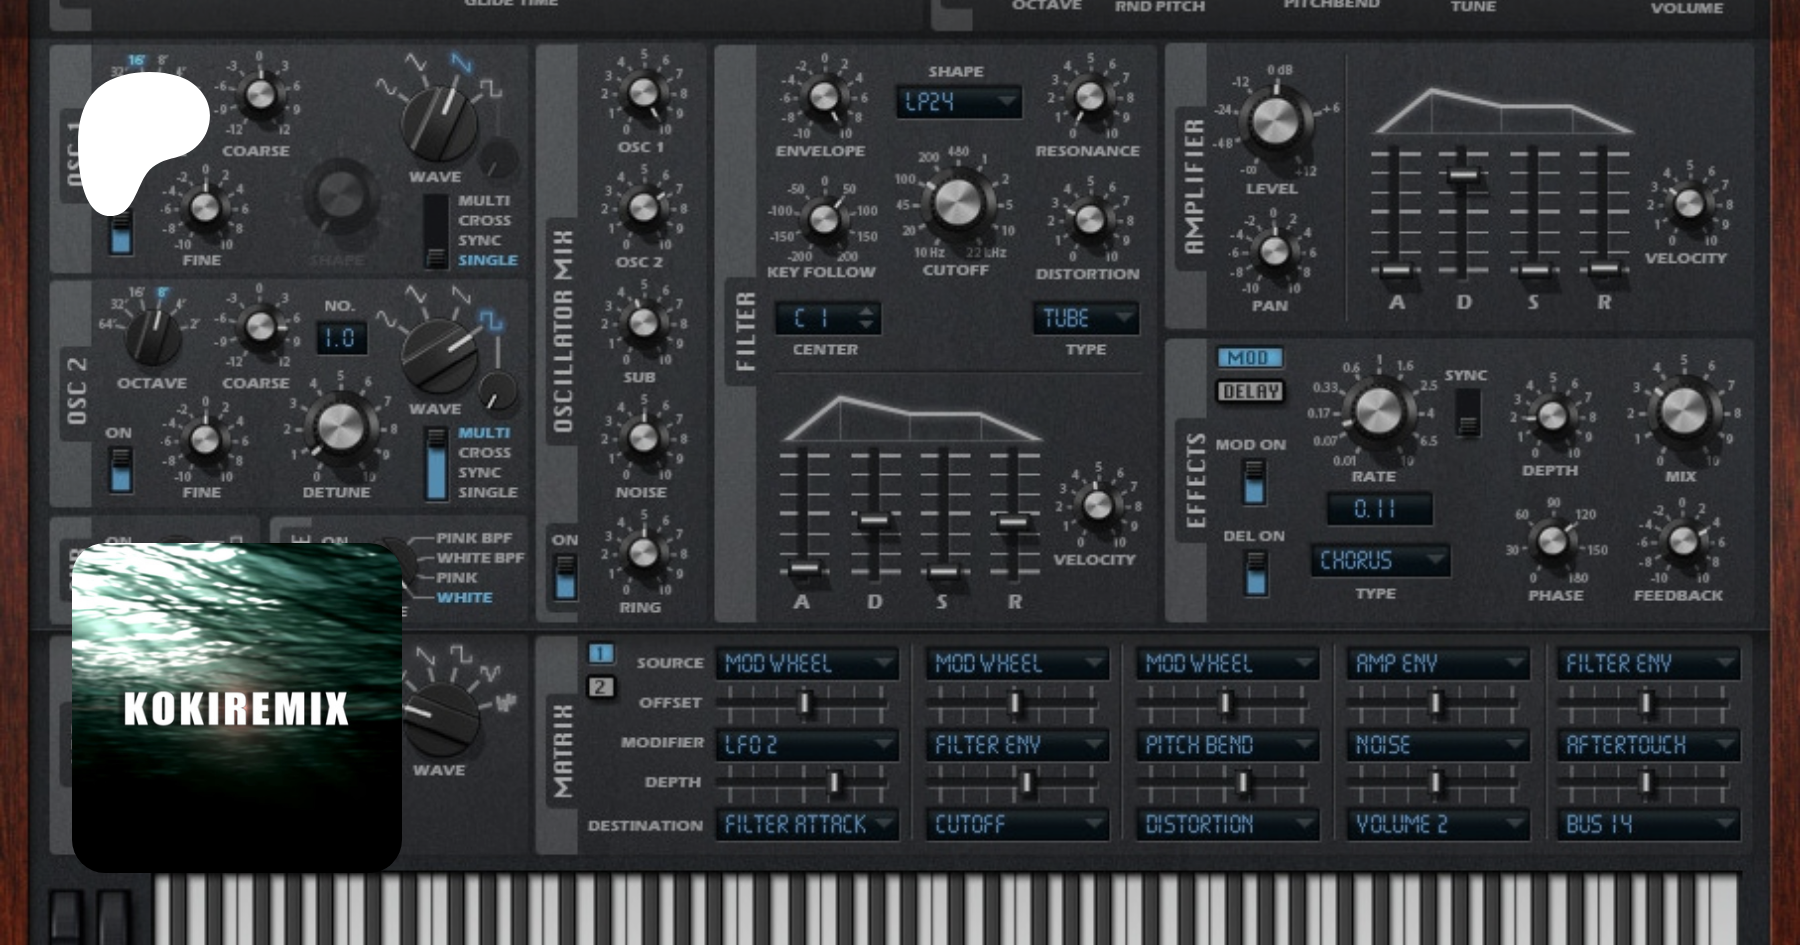Expand the Chorus effect type dropdown
This screenshot has height=945, width=1800.
(x=1379, y=560)
